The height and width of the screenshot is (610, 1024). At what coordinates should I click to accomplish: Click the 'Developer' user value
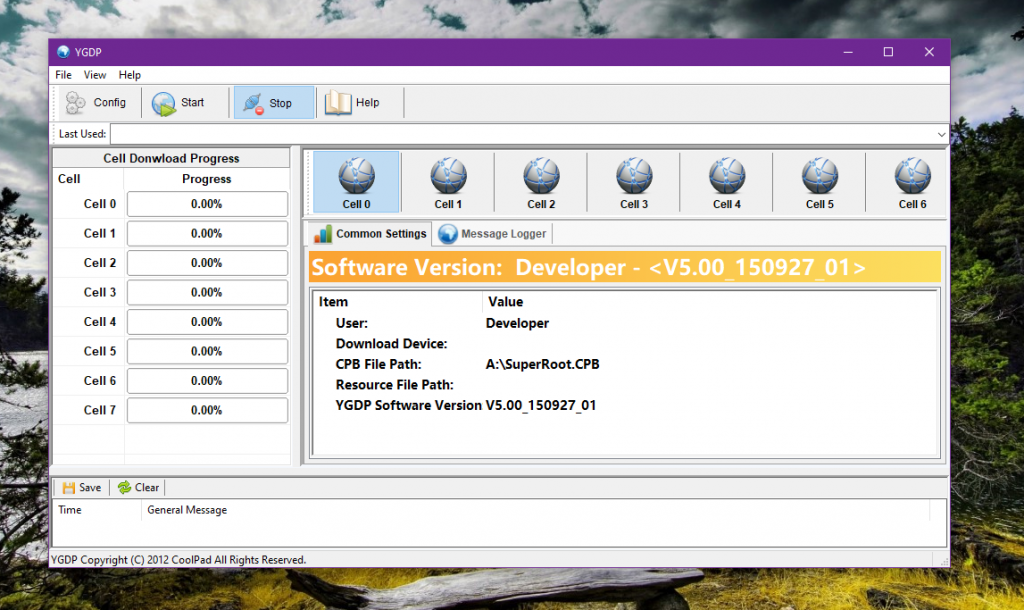[x=517, y=323]
